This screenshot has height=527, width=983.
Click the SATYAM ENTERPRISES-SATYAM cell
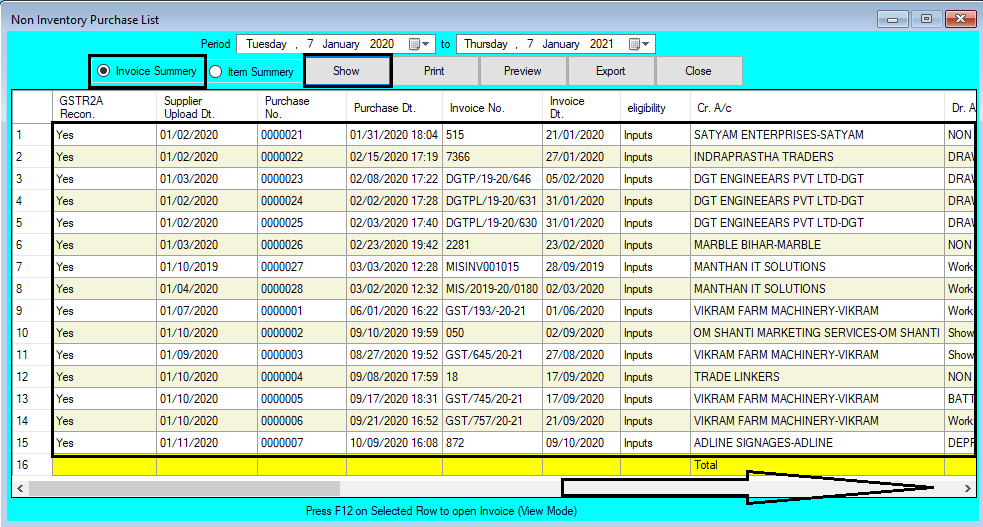[x=817, y=135]
